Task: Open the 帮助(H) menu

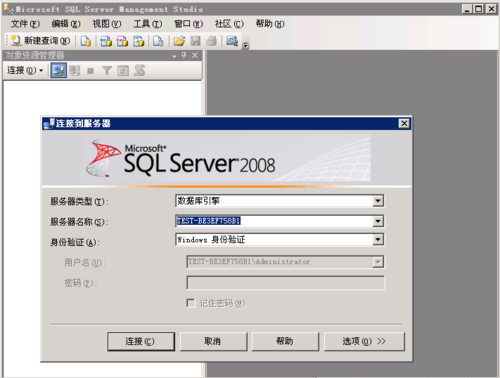Action: 270,24
